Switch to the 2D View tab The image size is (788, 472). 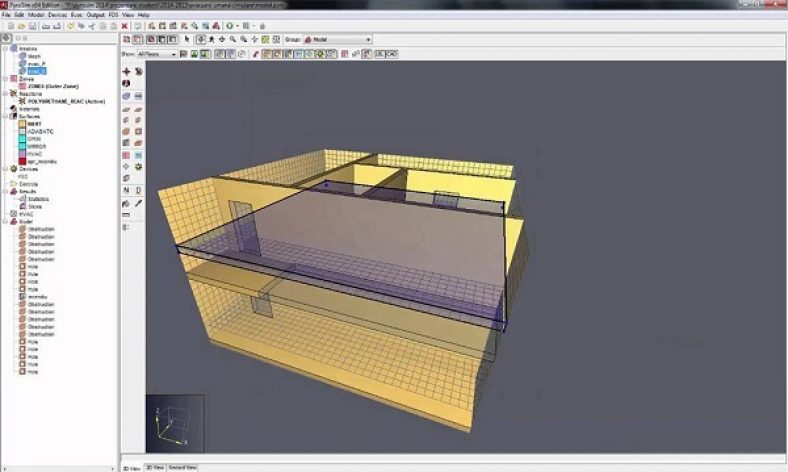click(155, 467)
